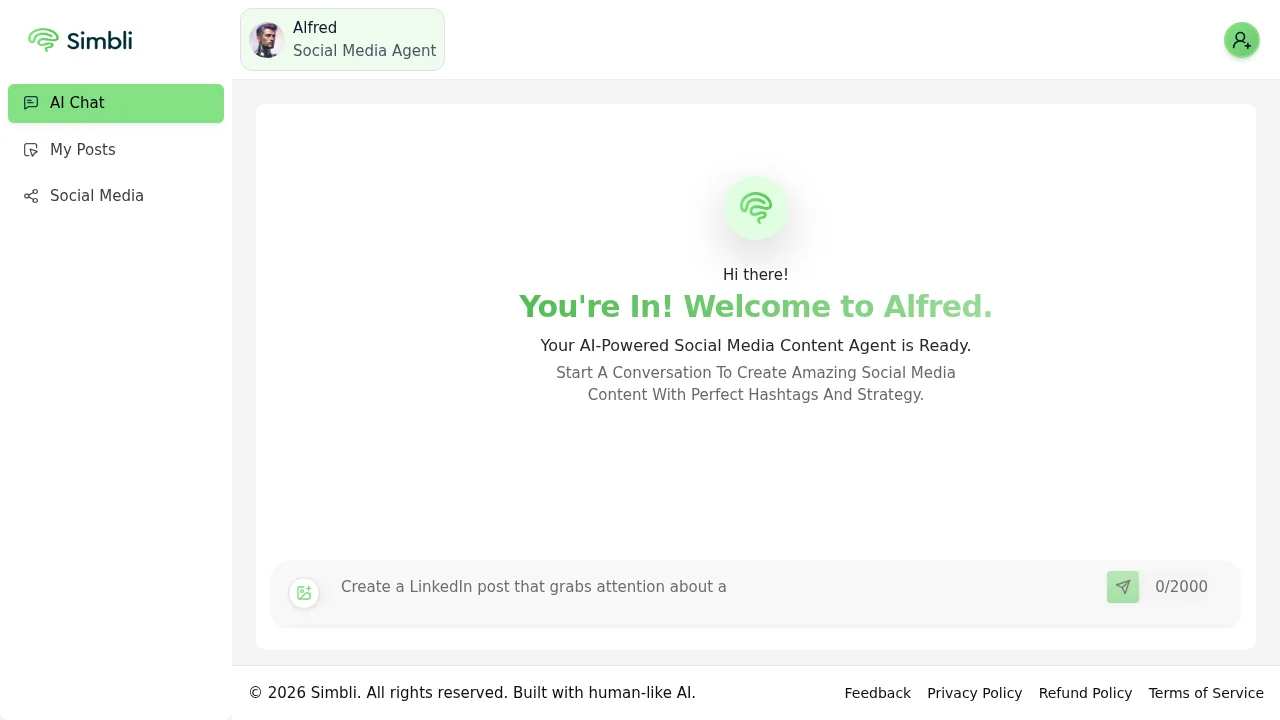Open the Feedback link in footer

tap(877, 693)
